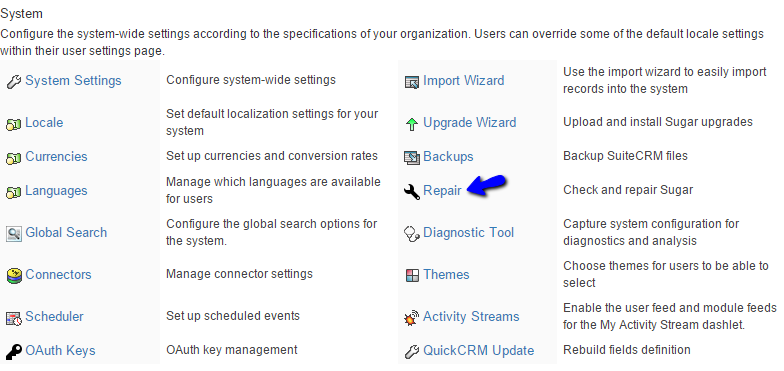Image resolution: width=784 pixels, height=371 pixels.
Task: Click the QuickCRM Update wrench icon
Action: pos(412,352)
